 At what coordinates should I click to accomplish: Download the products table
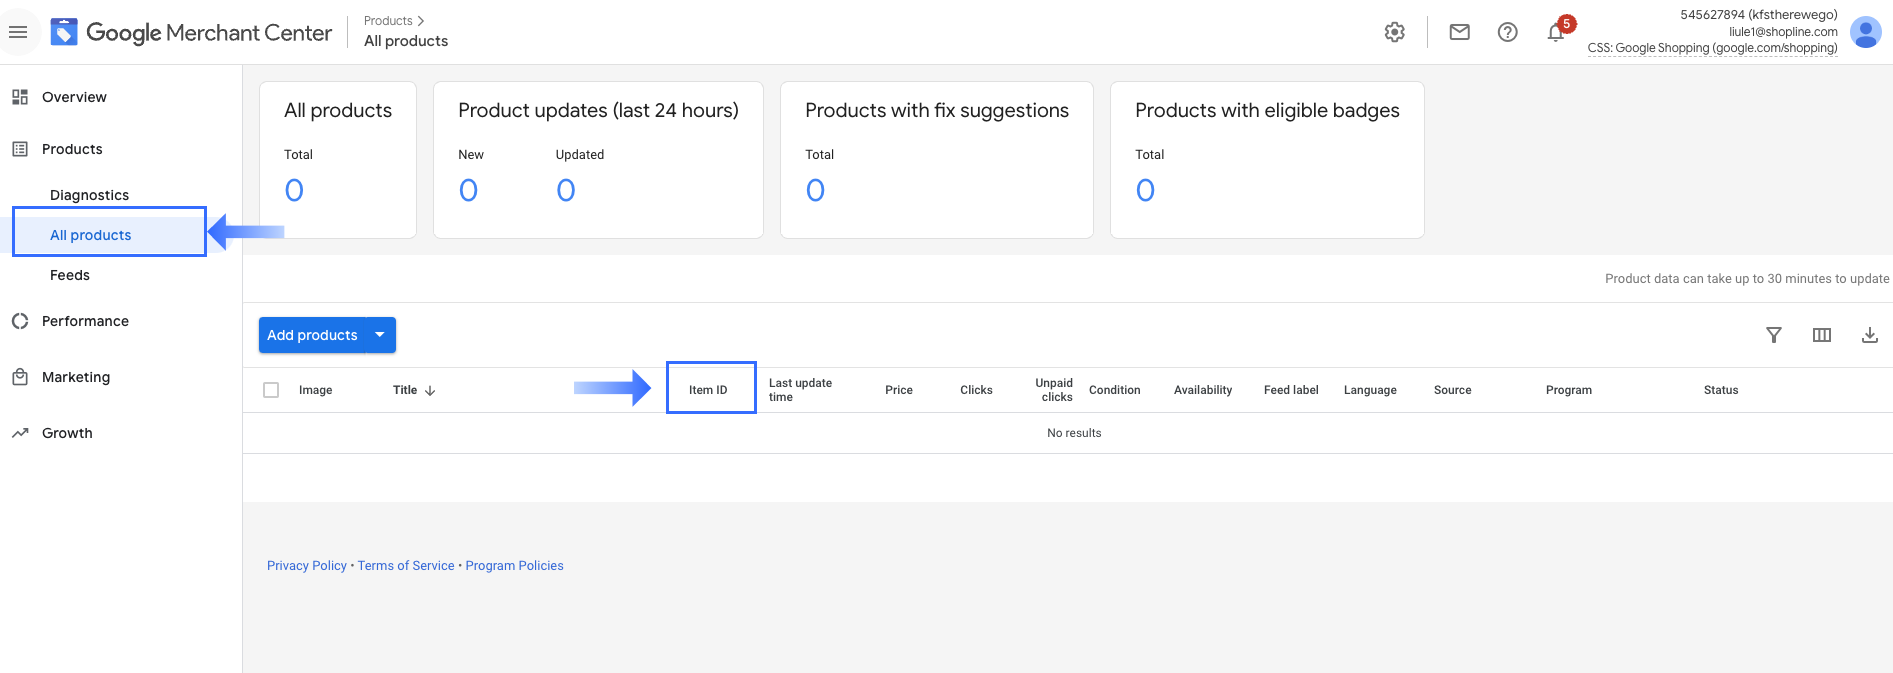coord(1869,335)
